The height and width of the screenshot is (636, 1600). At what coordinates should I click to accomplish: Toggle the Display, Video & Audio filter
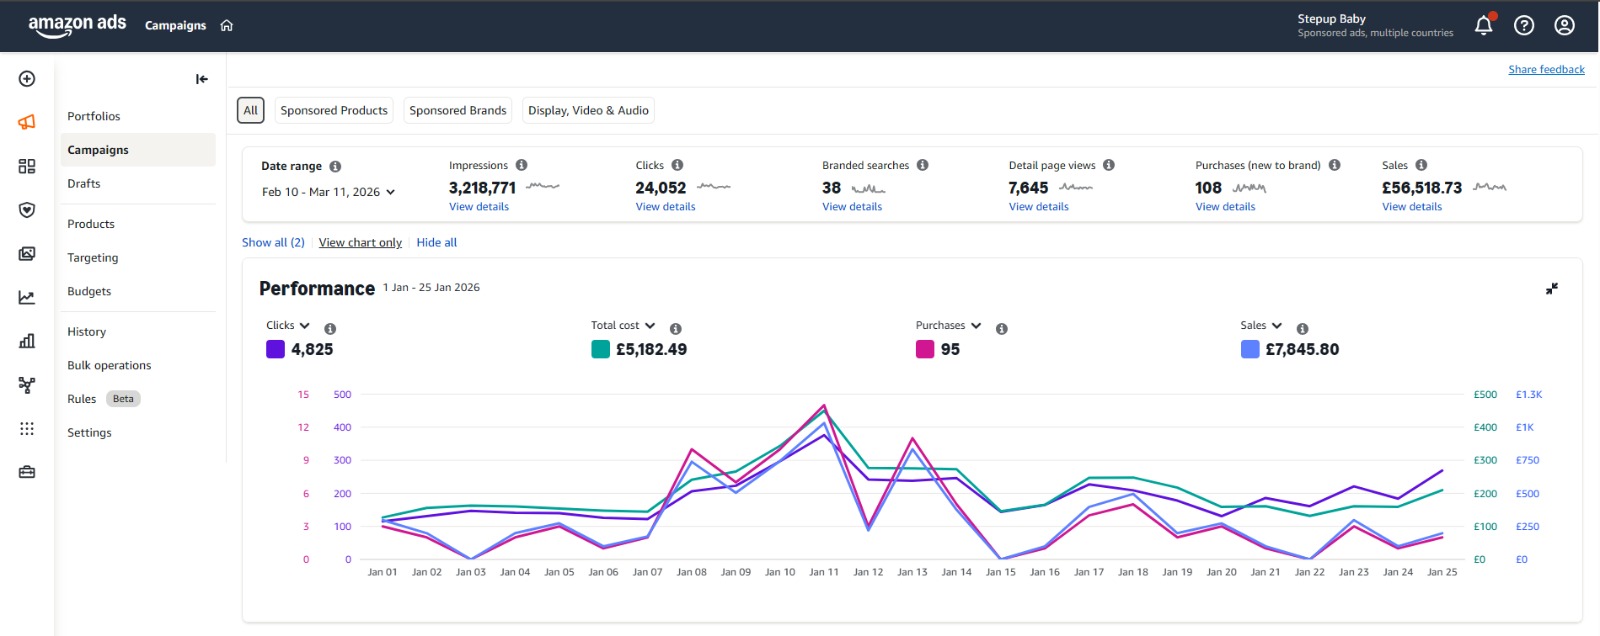pos(588,111)
